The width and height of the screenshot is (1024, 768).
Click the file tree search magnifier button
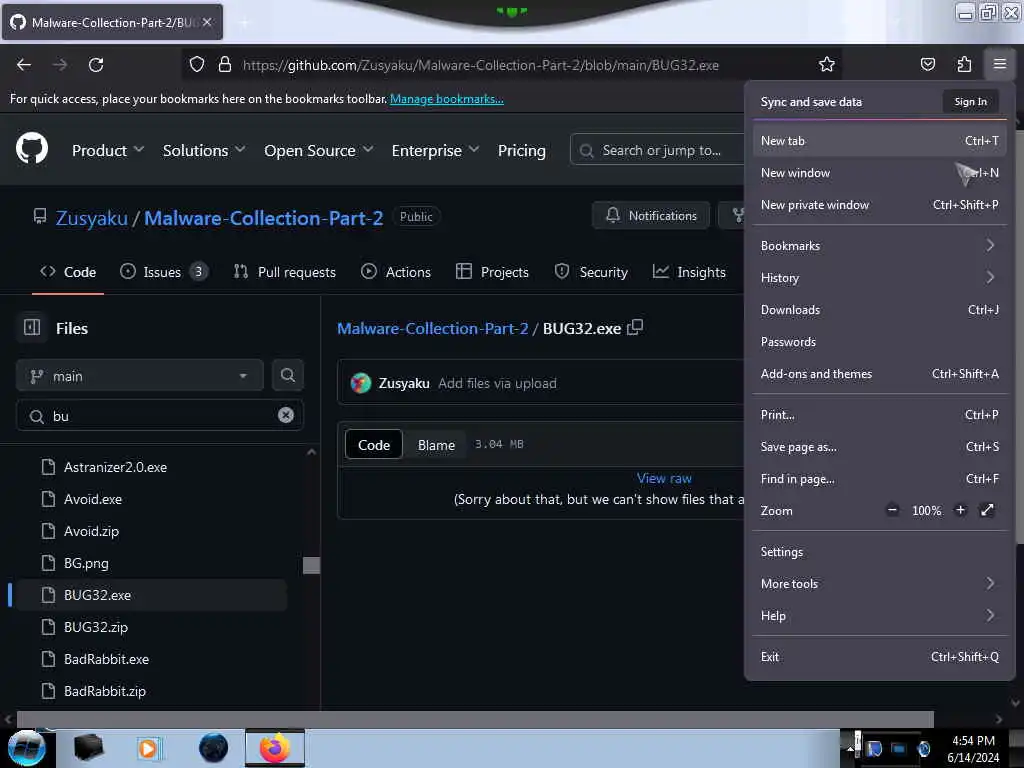(x=287, y=375)
